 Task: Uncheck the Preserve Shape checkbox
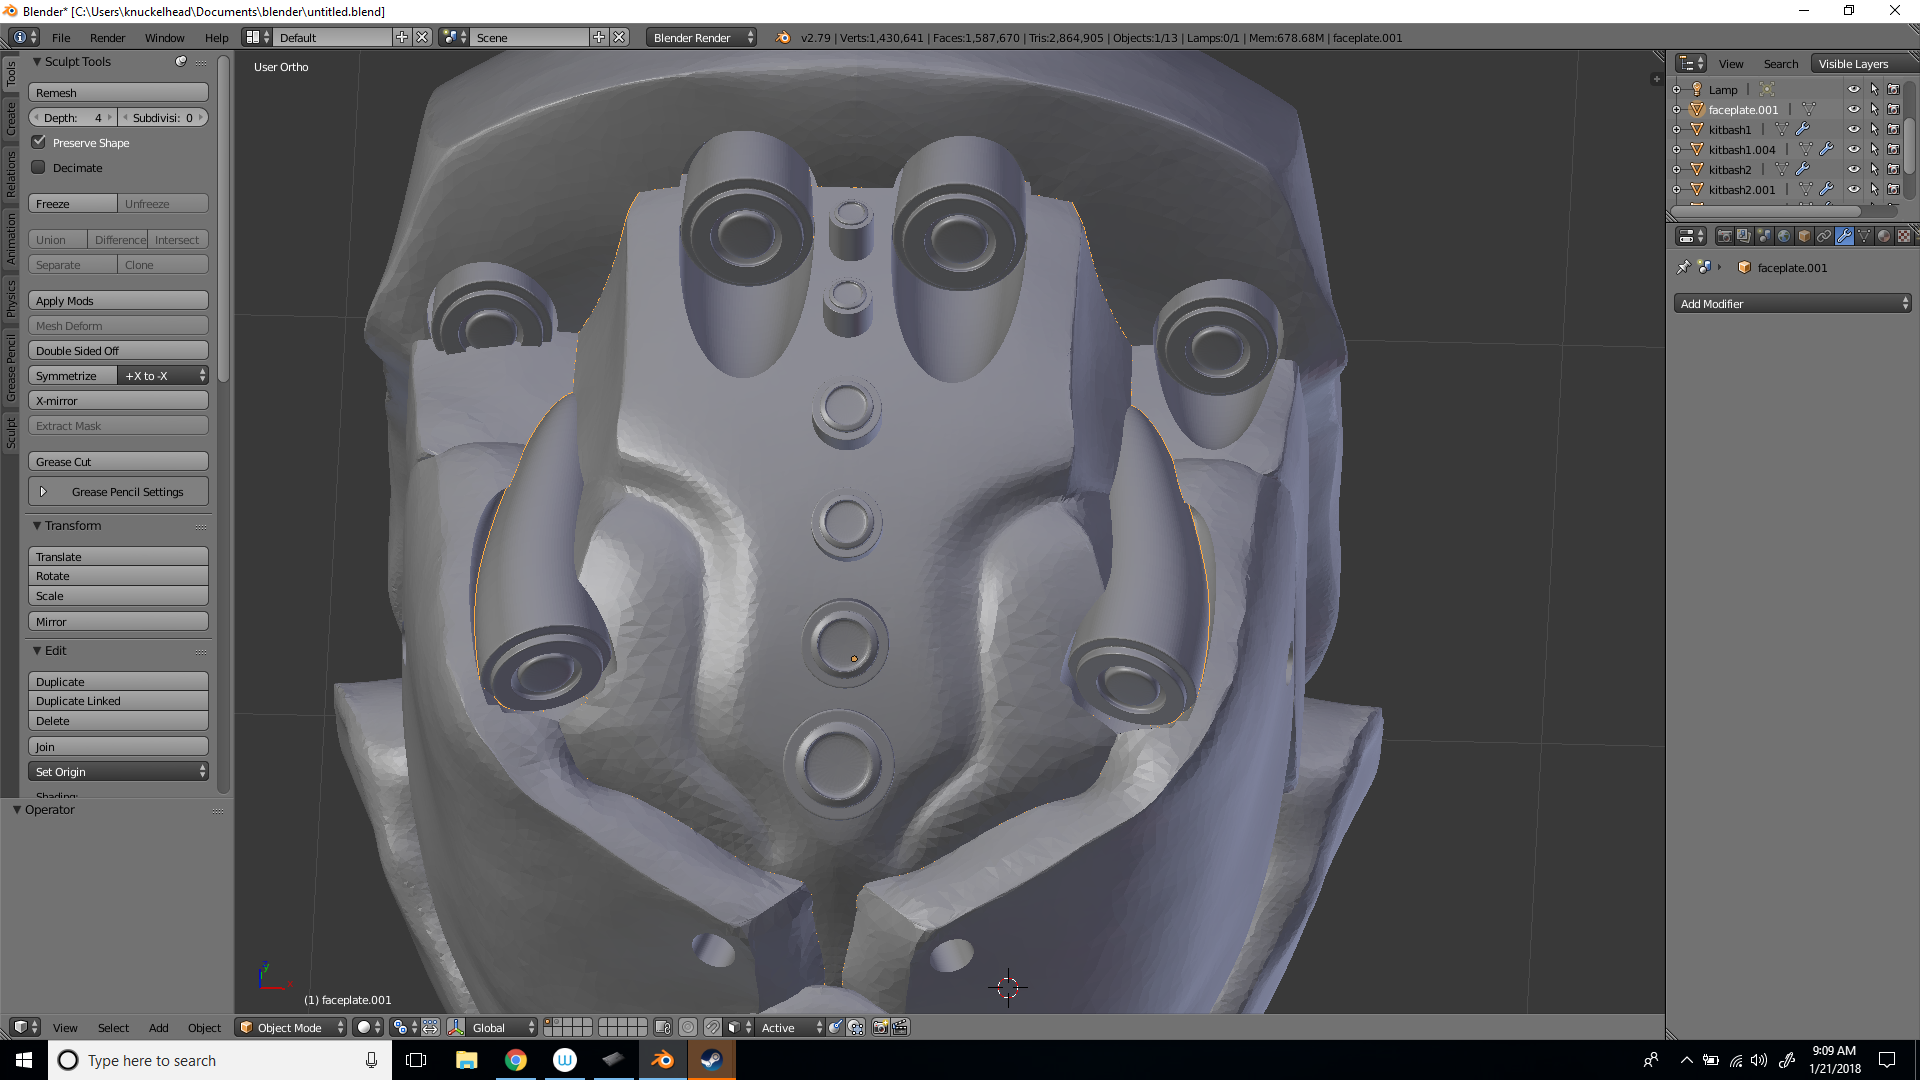click(39, 142)
